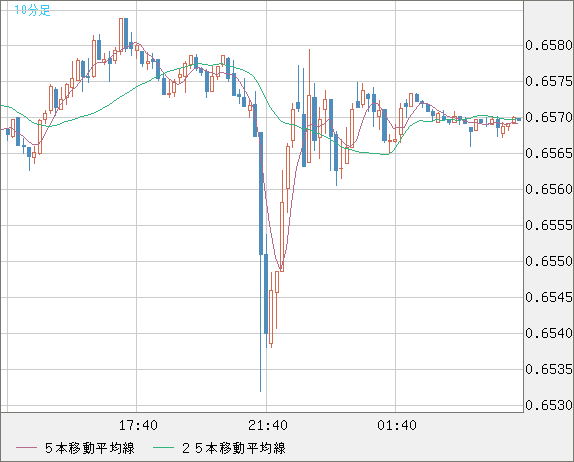
Task: Click the purple 5-period legend line swatch
Action: [x=26, y=448]
